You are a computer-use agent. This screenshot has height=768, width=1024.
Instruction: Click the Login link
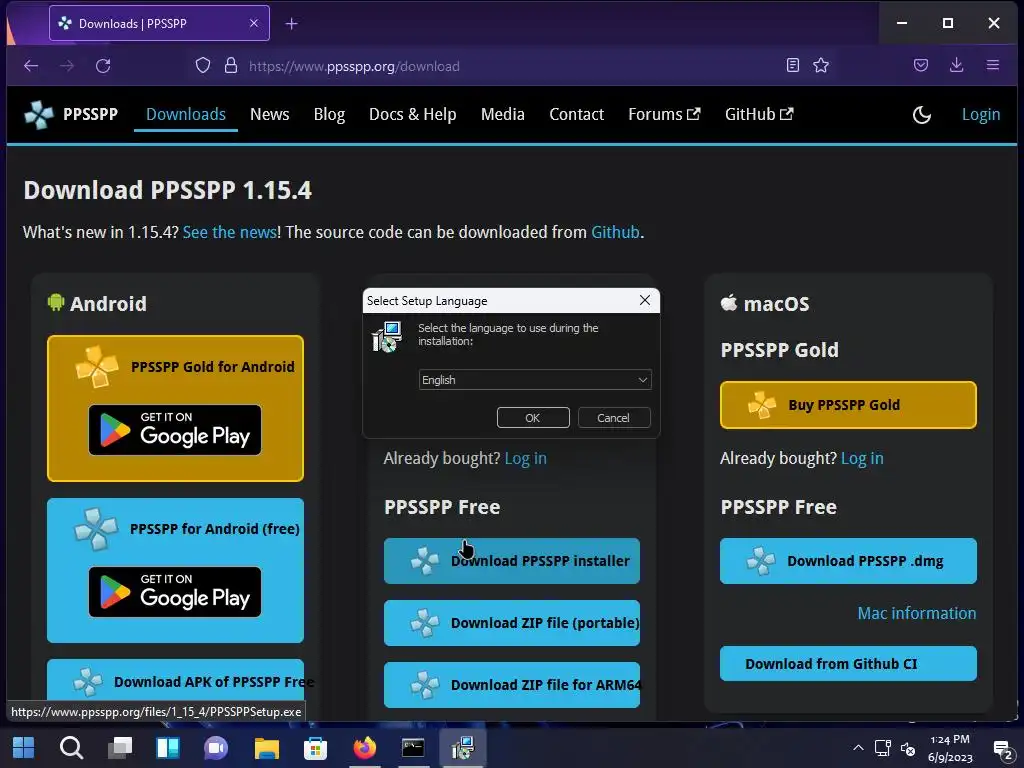(x=981, y=114)
